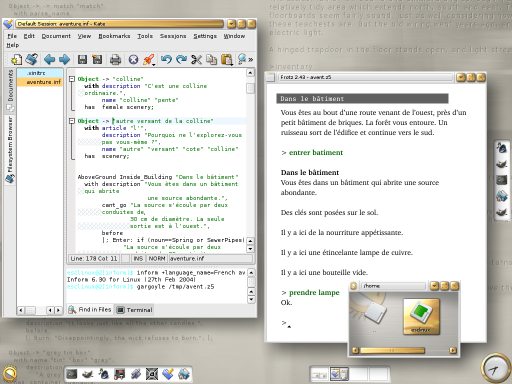Click the editor scrollbar up arrow
The image size is (512, 384).
250,73
